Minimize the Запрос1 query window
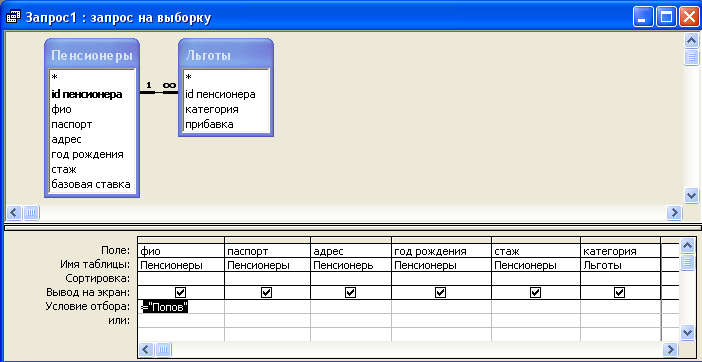Screen dimensions: 702x362 tap(642, 18)
